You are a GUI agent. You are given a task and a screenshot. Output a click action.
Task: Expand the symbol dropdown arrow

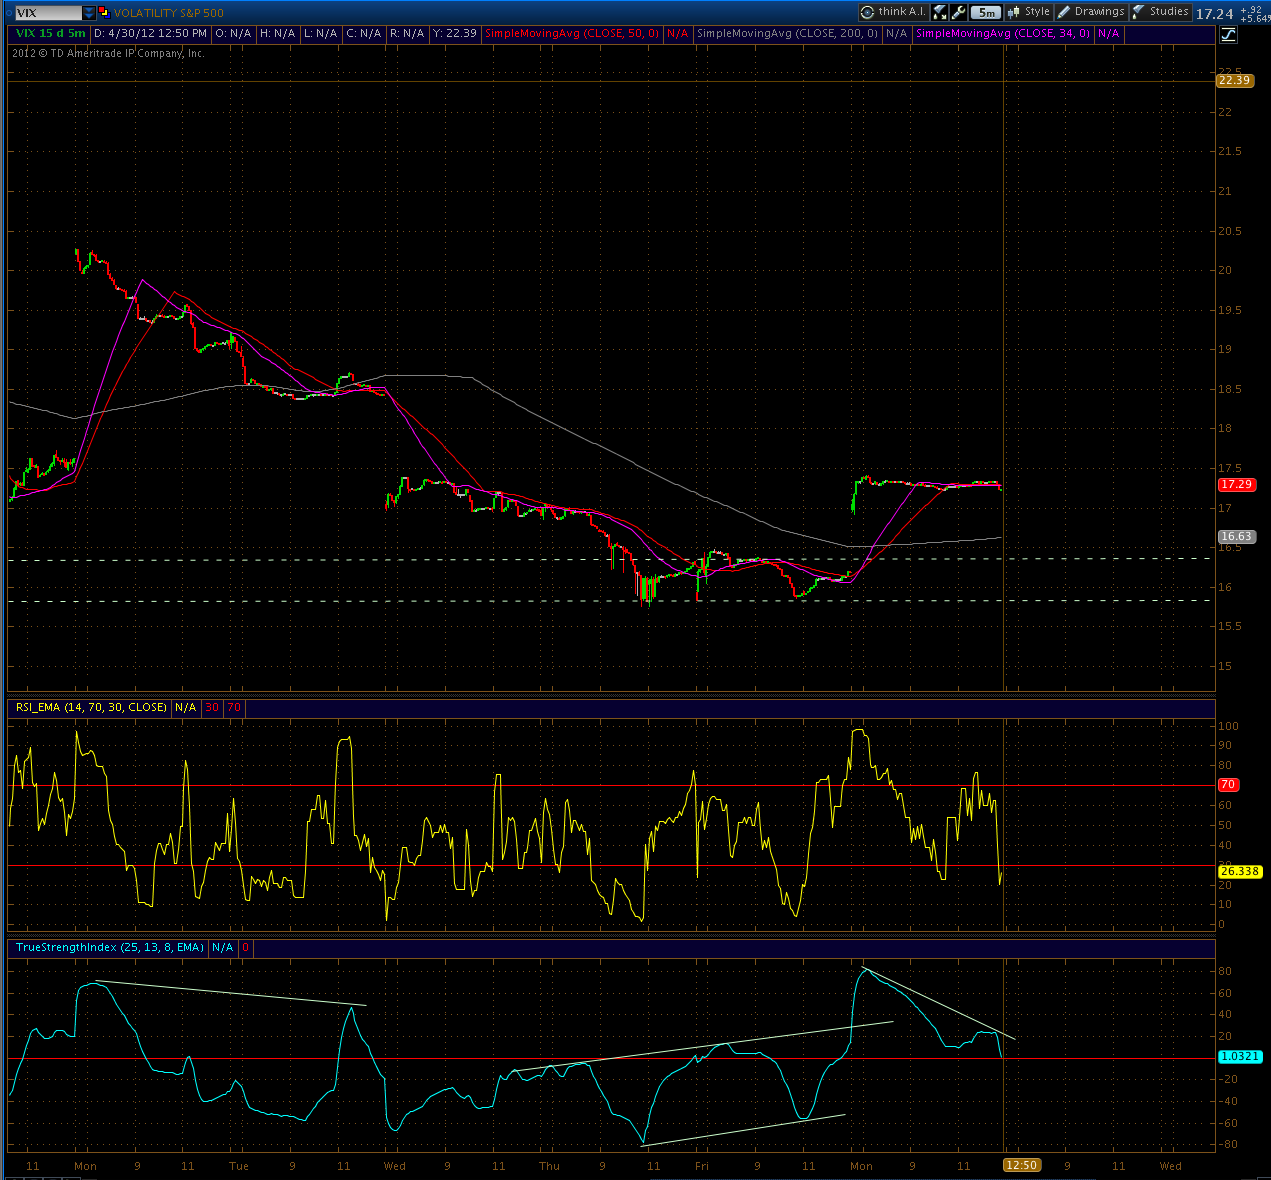point(89,13)
